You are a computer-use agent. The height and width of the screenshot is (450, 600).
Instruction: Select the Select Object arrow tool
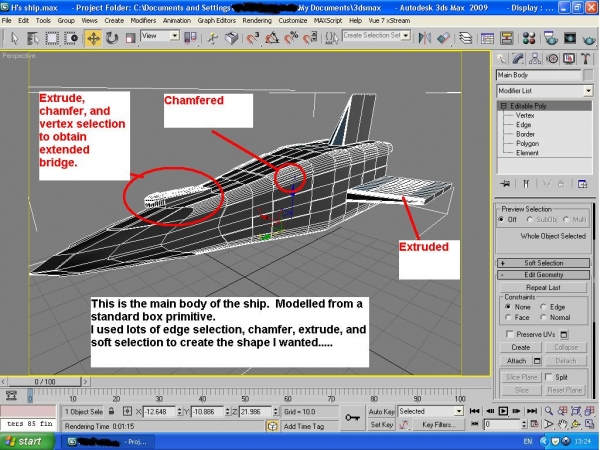coord(15,38)
